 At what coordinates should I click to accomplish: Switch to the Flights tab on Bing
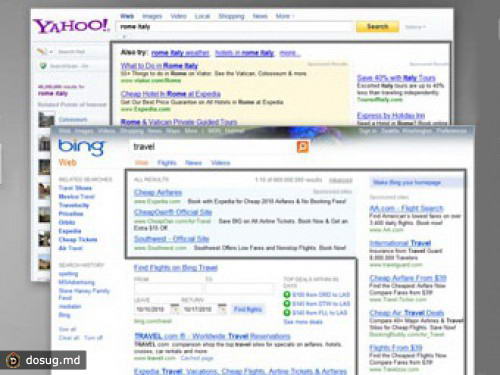pos(167,163)
